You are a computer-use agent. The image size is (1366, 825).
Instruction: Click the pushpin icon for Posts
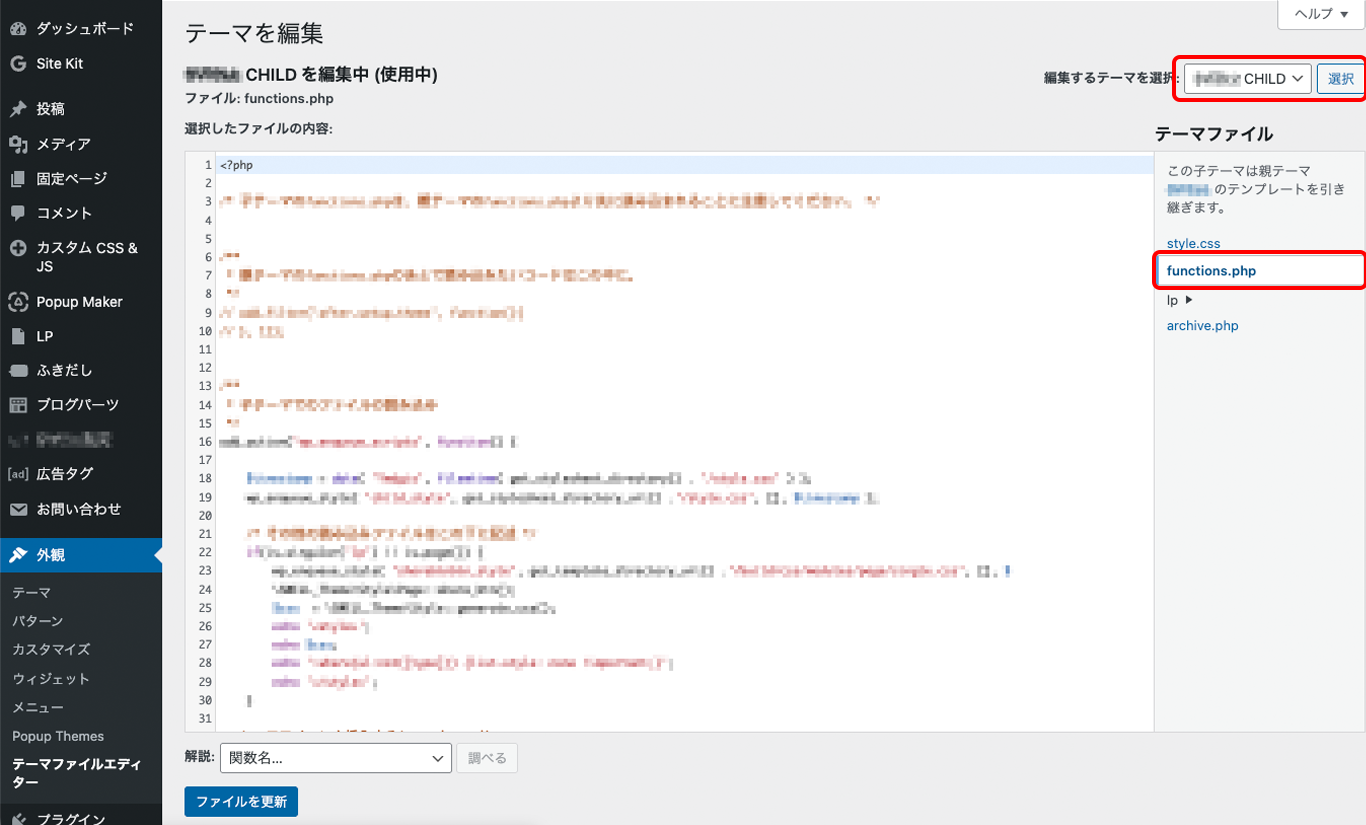[x=18, y=109]
